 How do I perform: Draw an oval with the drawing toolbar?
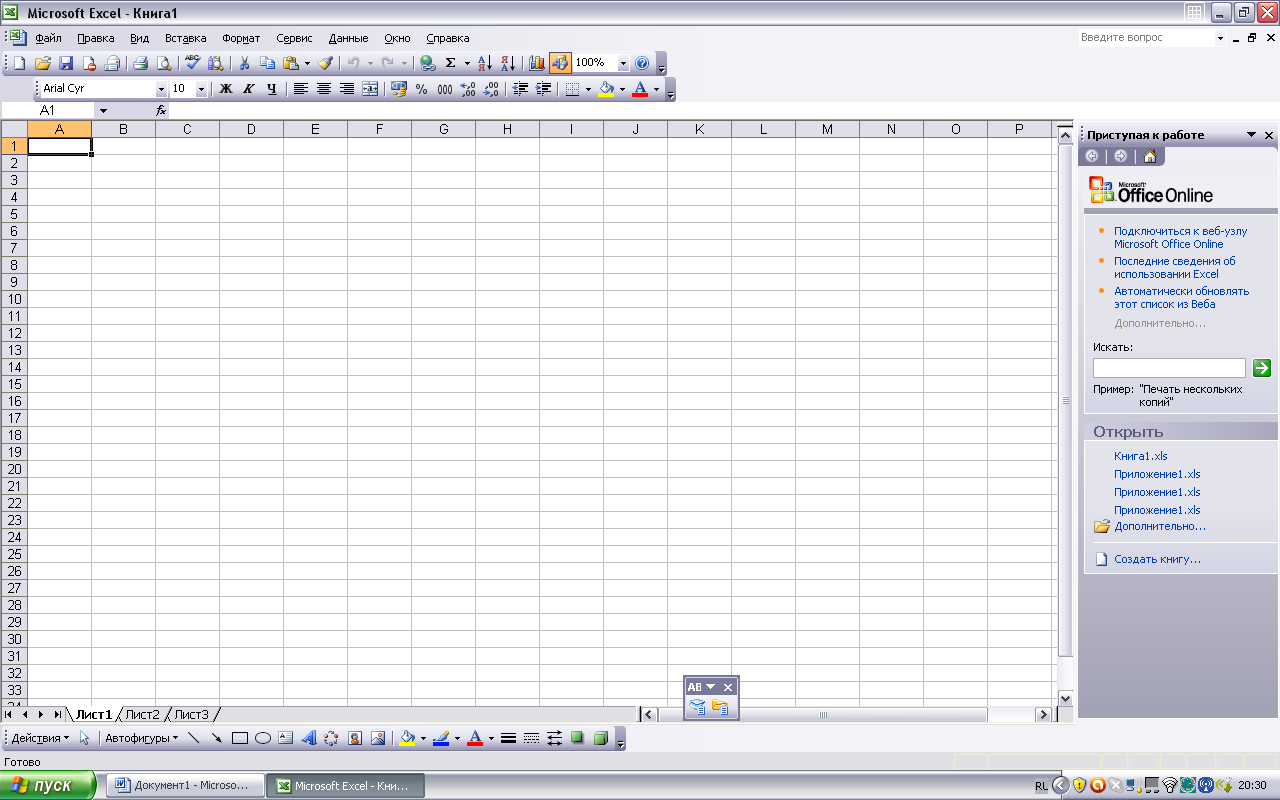[x=263, y=738]
